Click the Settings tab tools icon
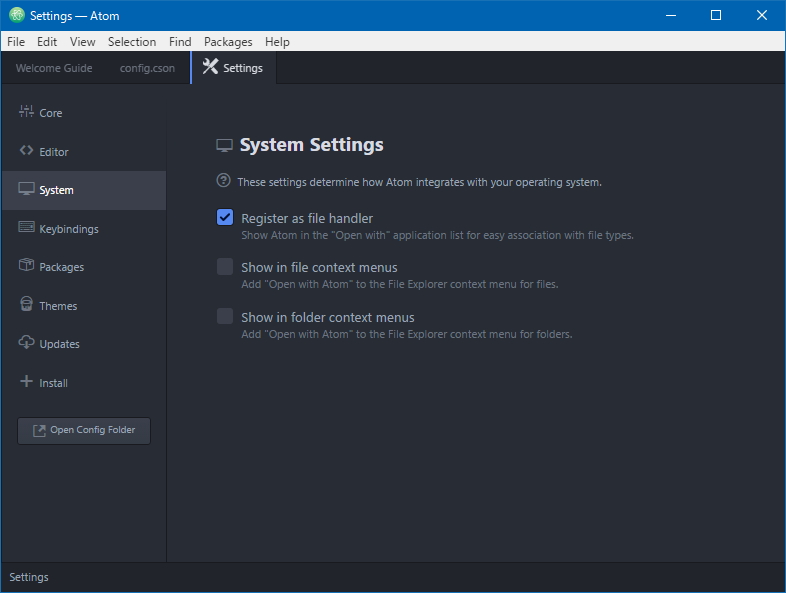Screen dimensions: 786x593 pyautogui.click(x=210, y=67)
